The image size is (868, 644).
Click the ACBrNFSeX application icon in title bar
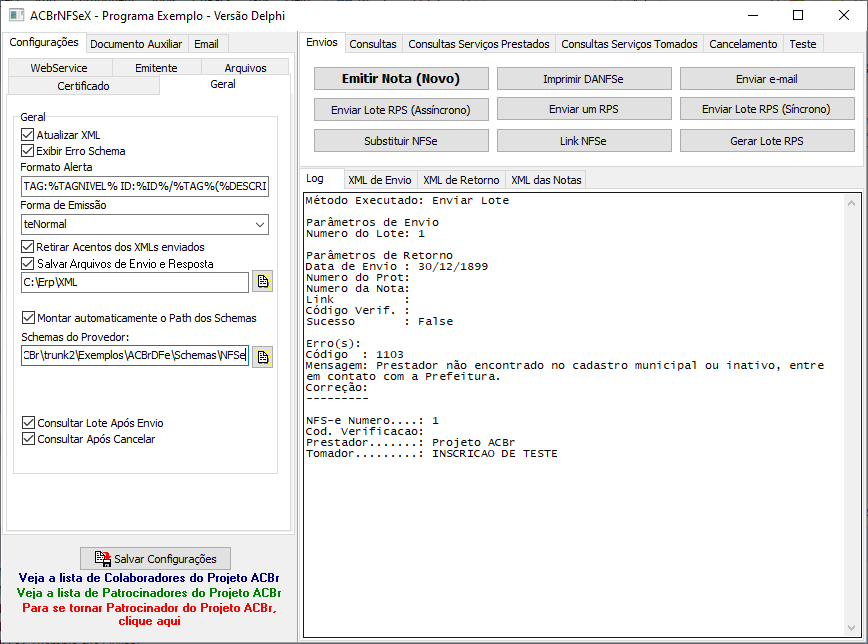(17, 15)
